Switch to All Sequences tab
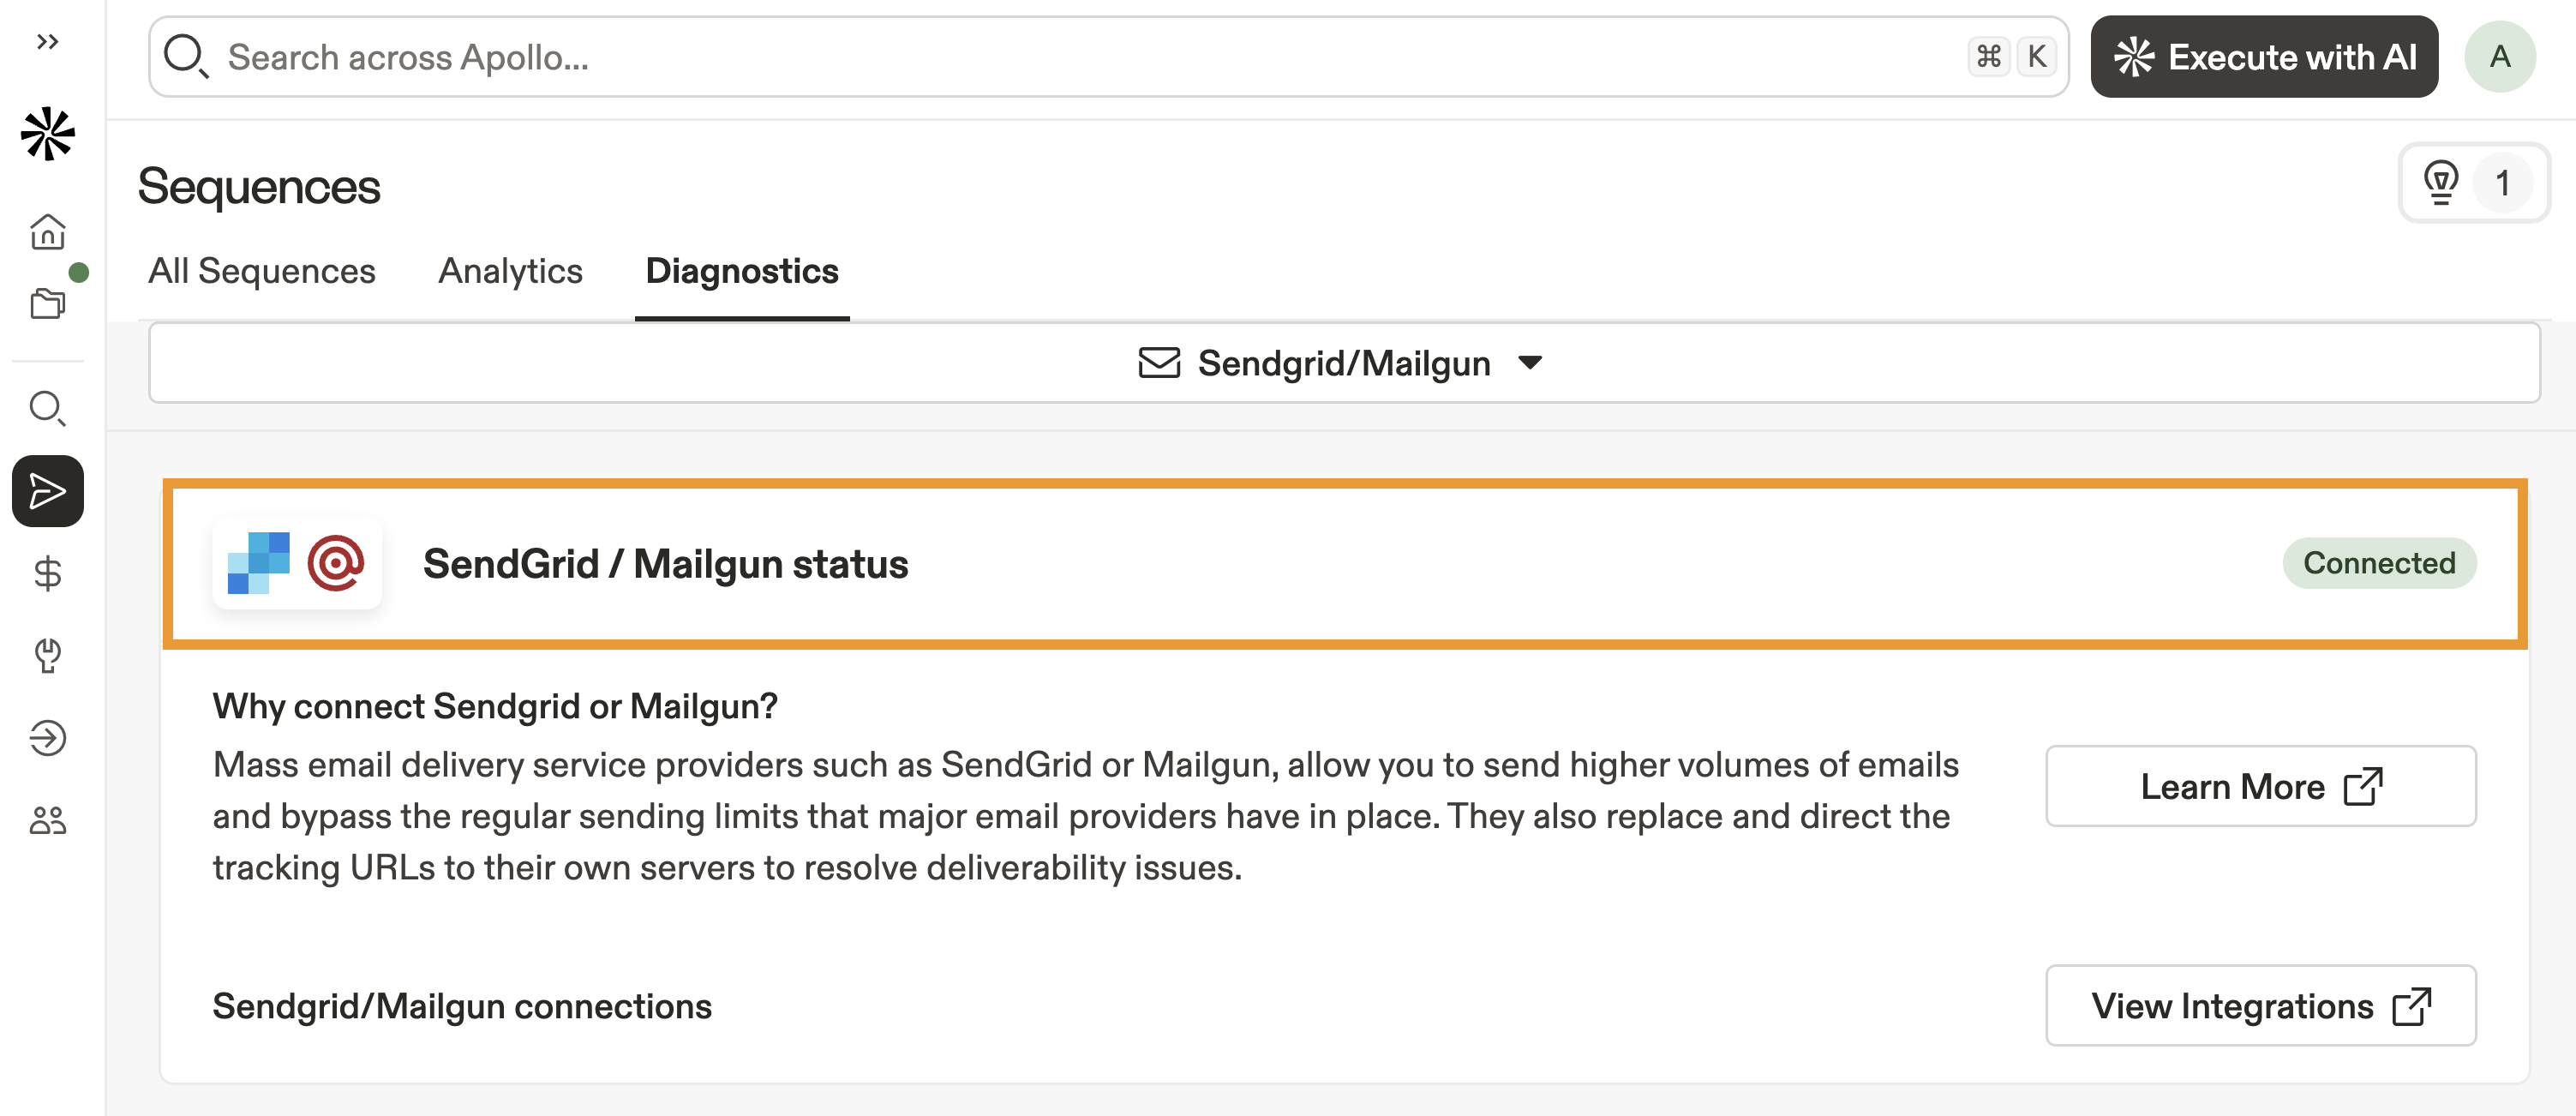 262,271
